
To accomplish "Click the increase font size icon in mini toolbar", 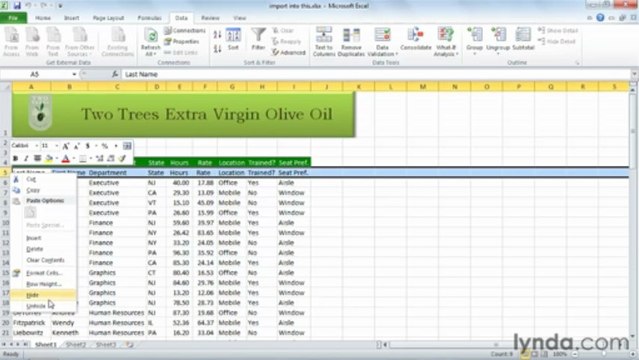I will [x=66, y=146].
